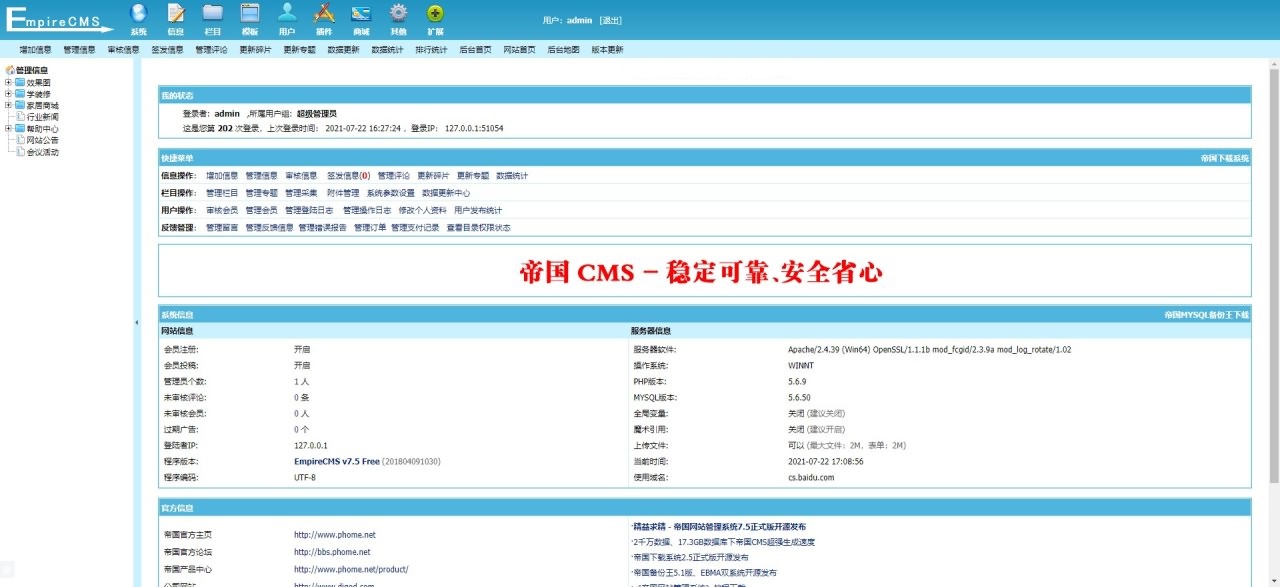This screenshot has height=587, width=1280.
Task: Open 查看目录权限状态 in the quick menu
Action: [478, 227]
